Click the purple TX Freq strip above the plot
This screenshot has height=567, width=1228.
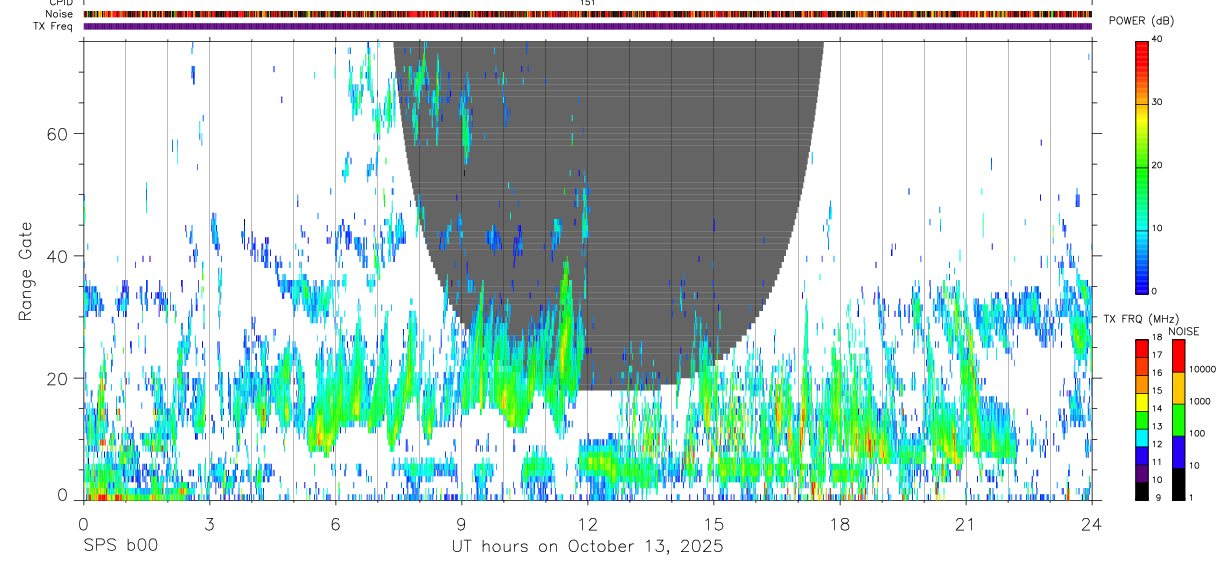coord(587,26)
